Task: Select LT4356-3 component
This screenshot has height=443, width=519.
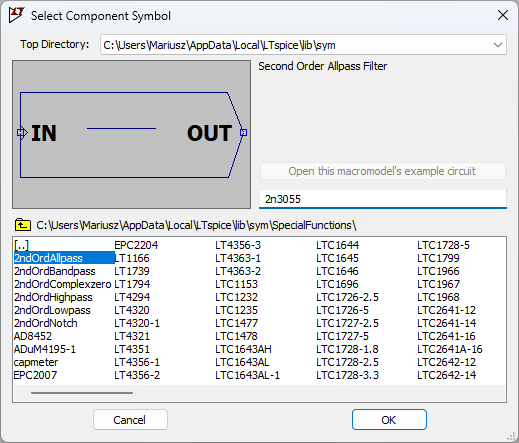Action: pyautogui.click(x=238, y=245)
